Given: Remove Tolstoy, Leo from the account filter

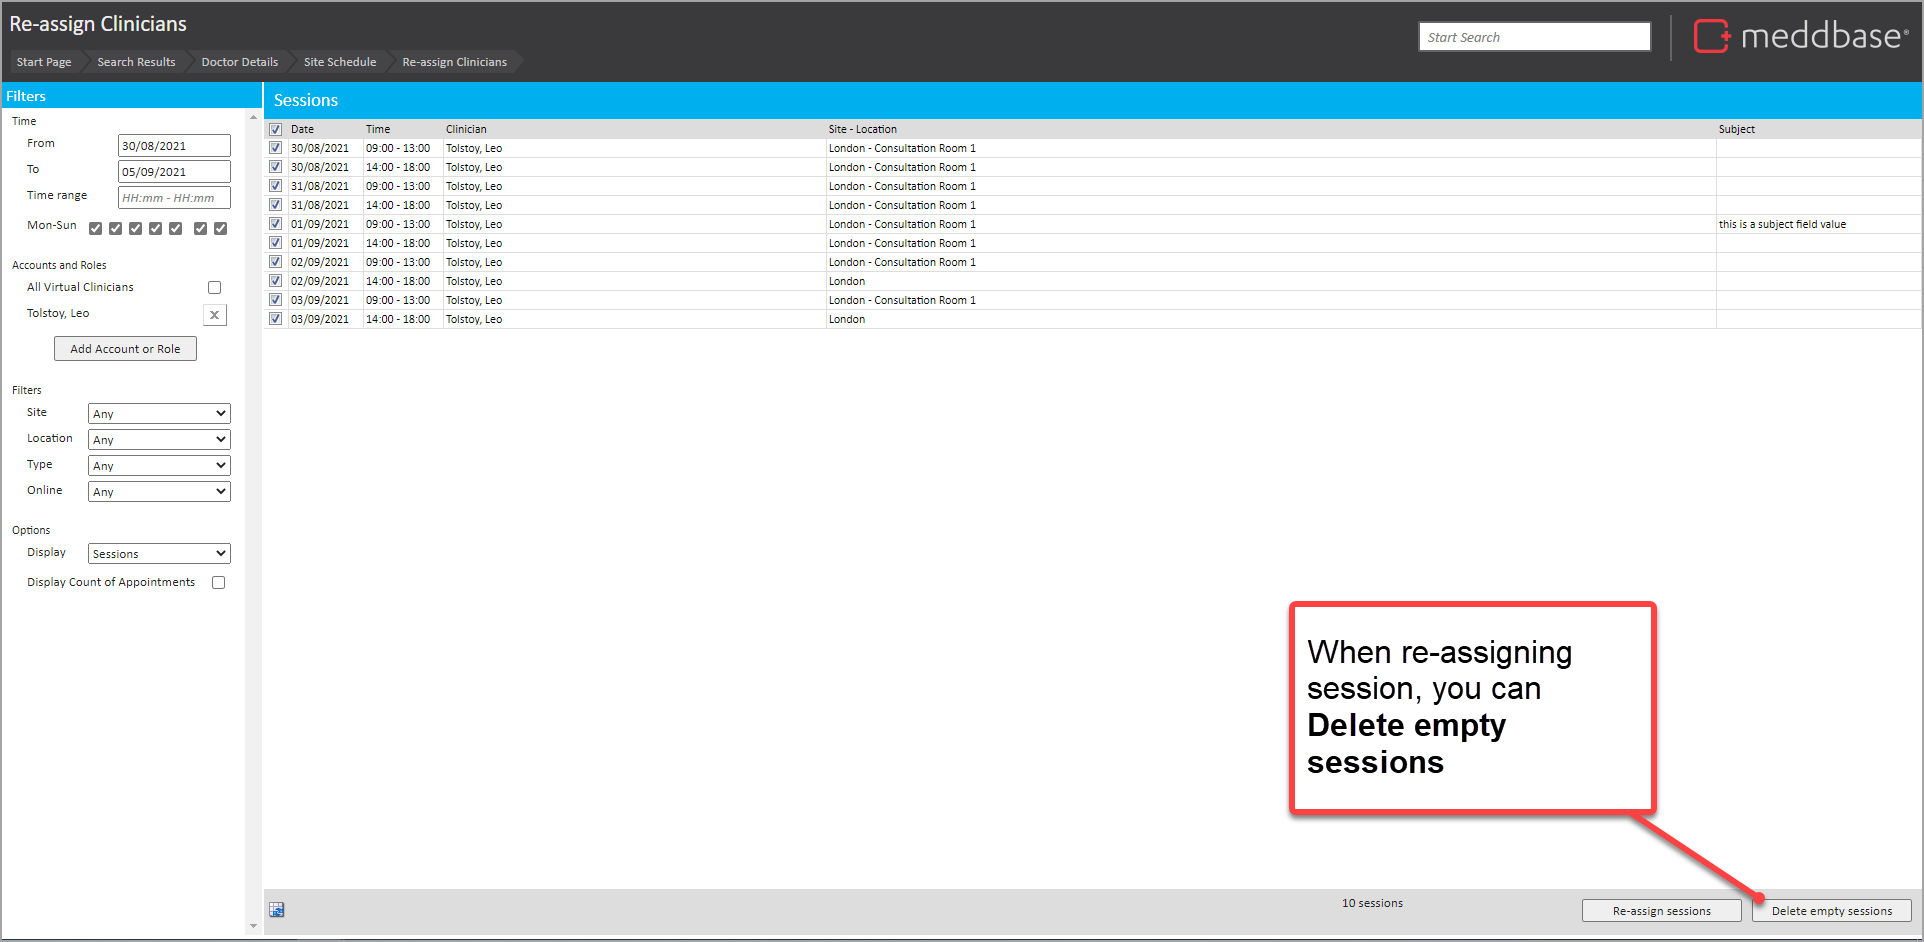Looking at the screenshot, I should click(x=214, y=315).
